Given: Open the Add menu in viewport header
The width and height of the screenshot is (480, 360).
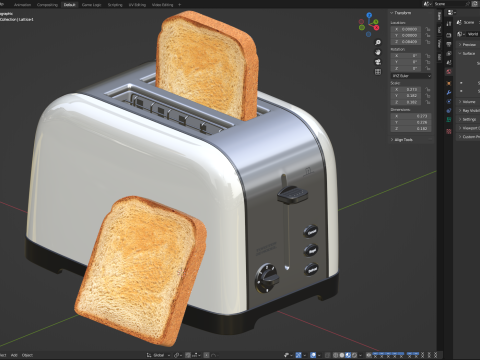Looking at the screenshot, I should pos(14,355).
